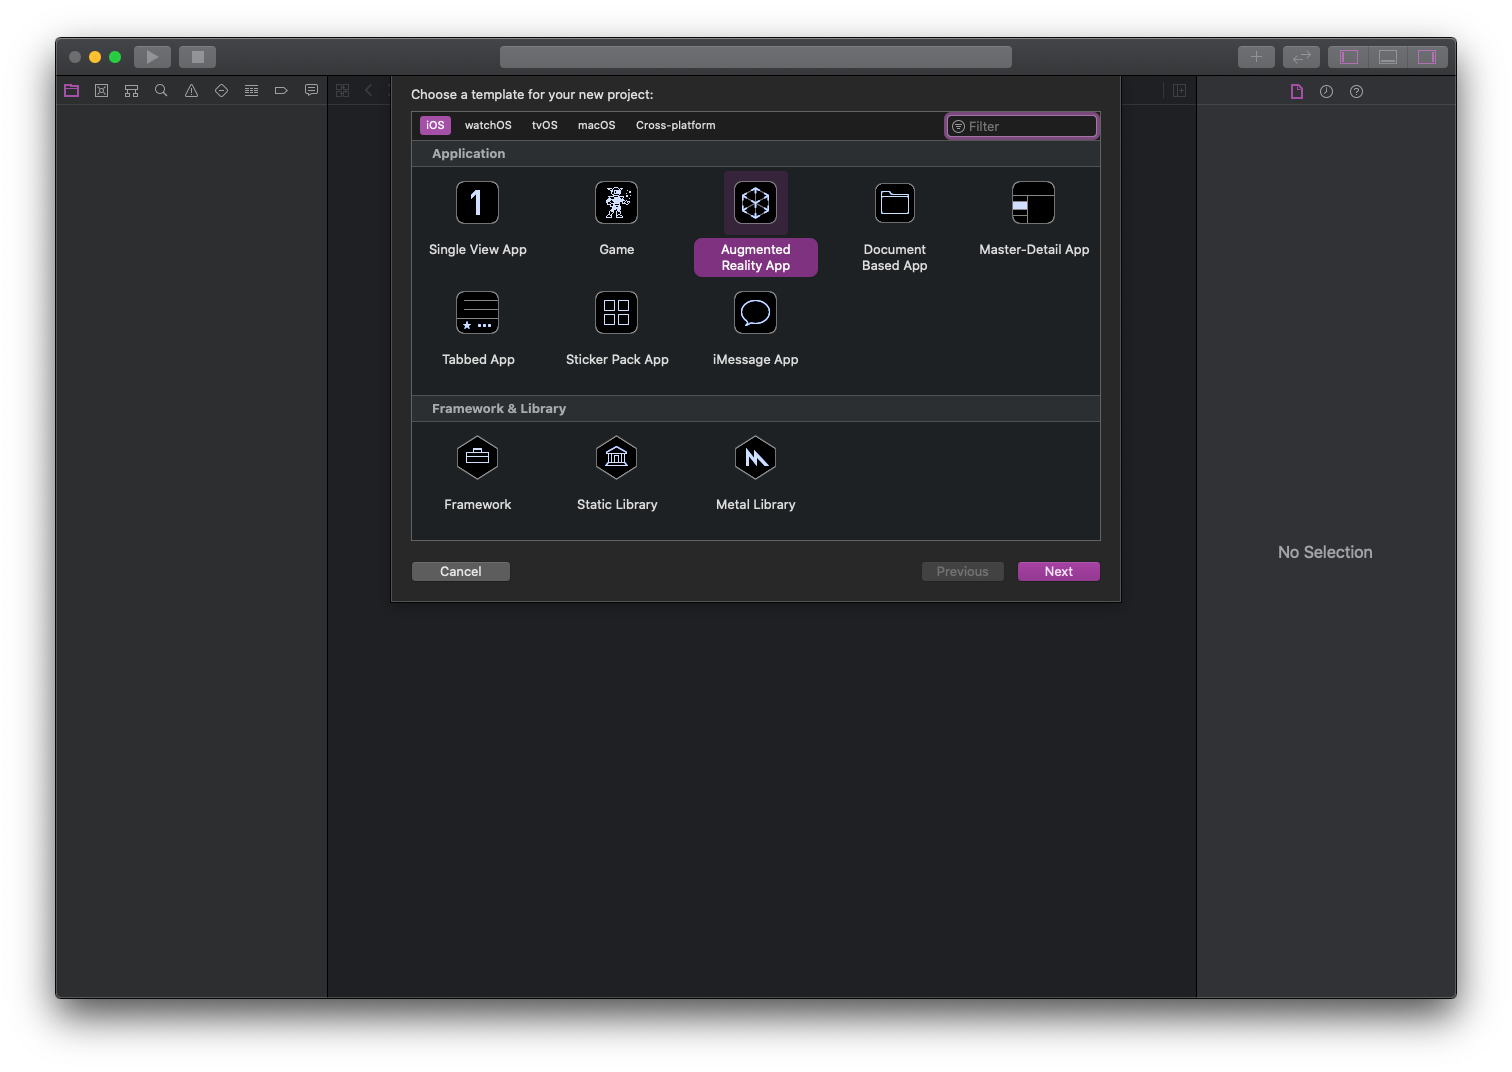Open the Cross-platform tab
The width and height of the screenshot is (1512, 1072).
coord(675,125)
